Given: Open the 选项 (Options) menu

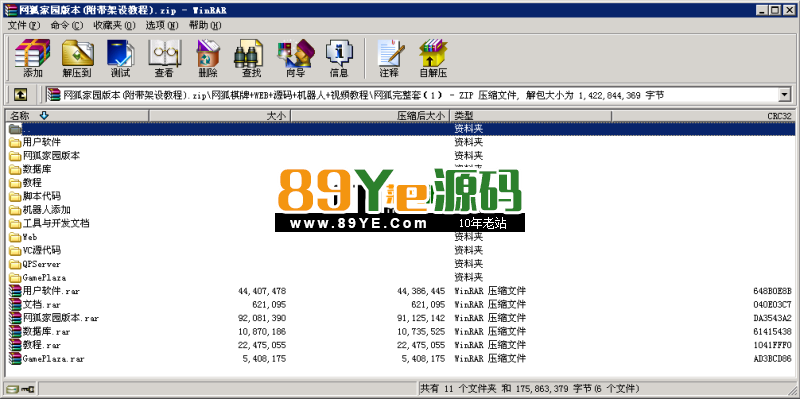Looking at the screenshot, I should point(162,25).
